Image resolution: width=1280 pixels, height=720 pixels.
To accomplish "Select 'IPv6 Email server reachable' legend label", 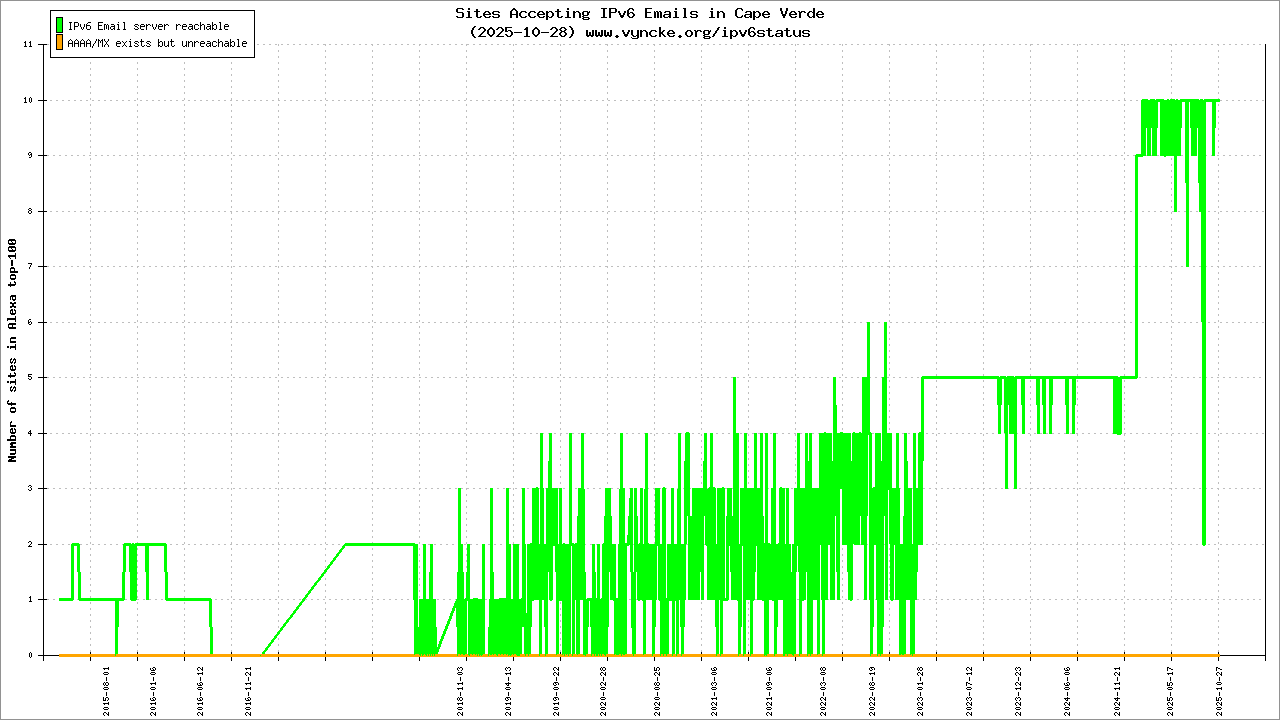I will 148,26.
